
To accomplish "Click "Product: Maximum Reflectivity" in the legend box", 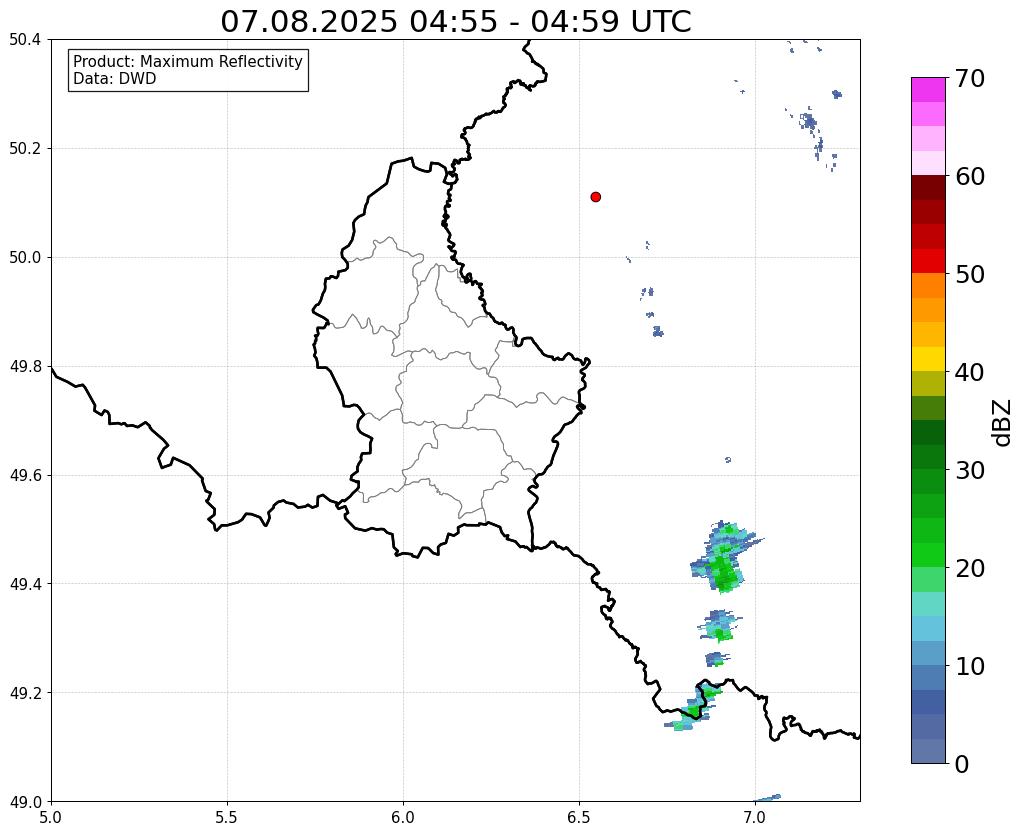I will pyautogui.click(x=188, y=61).
